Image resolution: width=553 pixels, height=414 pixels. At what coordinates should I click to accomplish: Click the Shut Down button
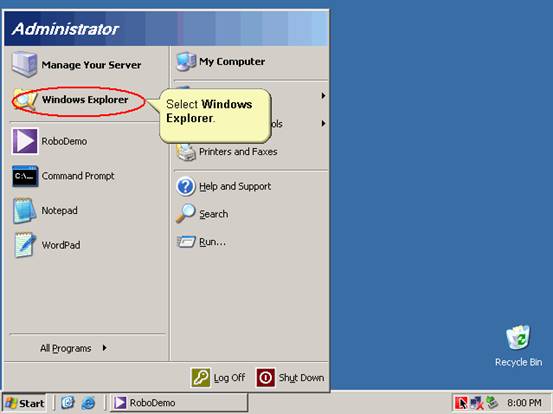pos(290,378)
